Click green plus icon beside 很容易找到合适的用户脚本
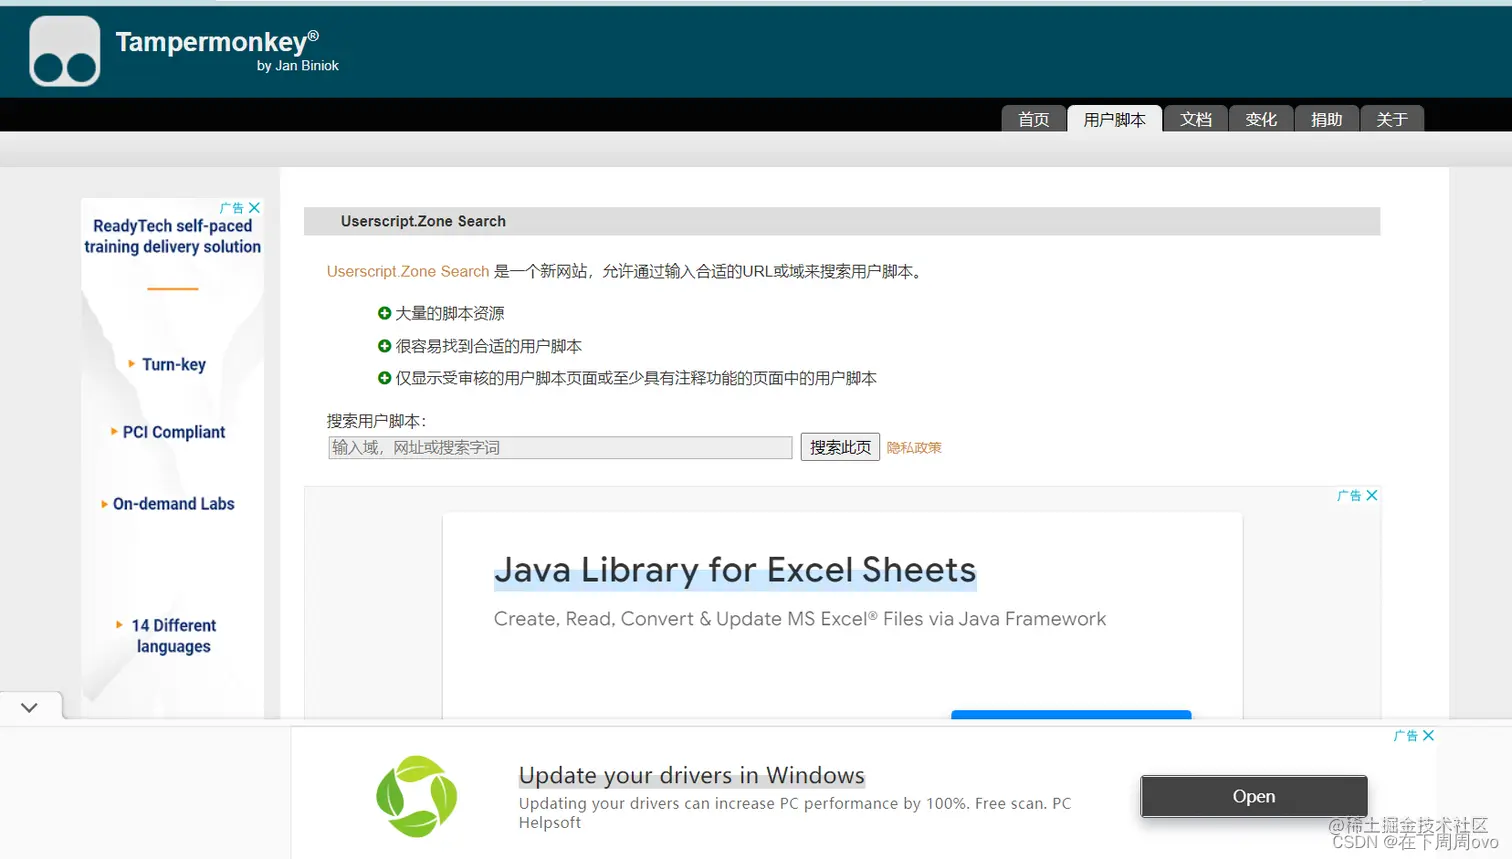The width and height of the screenshot is (1512, 859). (384, 346)
